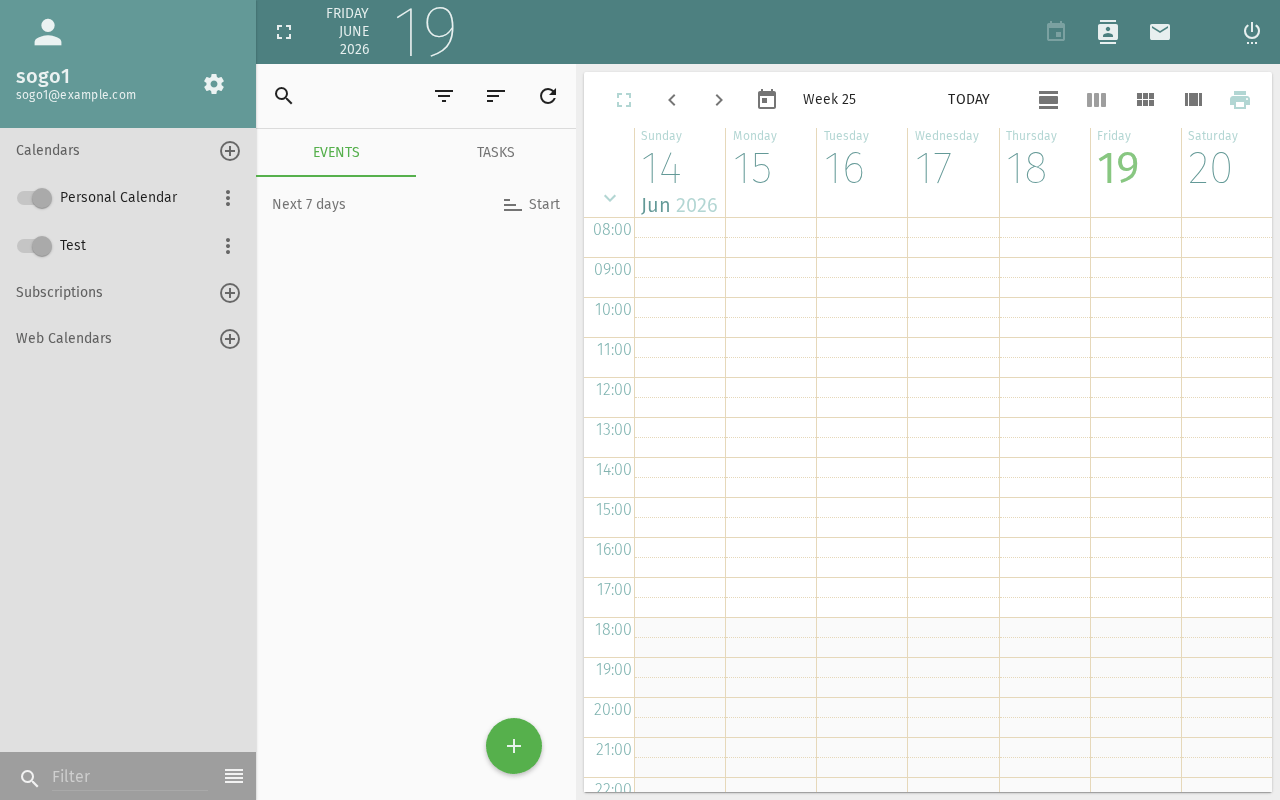The image size is (1280, 800).
Task: Open the Calendar module icon
Action: (x=1056, y=32)
